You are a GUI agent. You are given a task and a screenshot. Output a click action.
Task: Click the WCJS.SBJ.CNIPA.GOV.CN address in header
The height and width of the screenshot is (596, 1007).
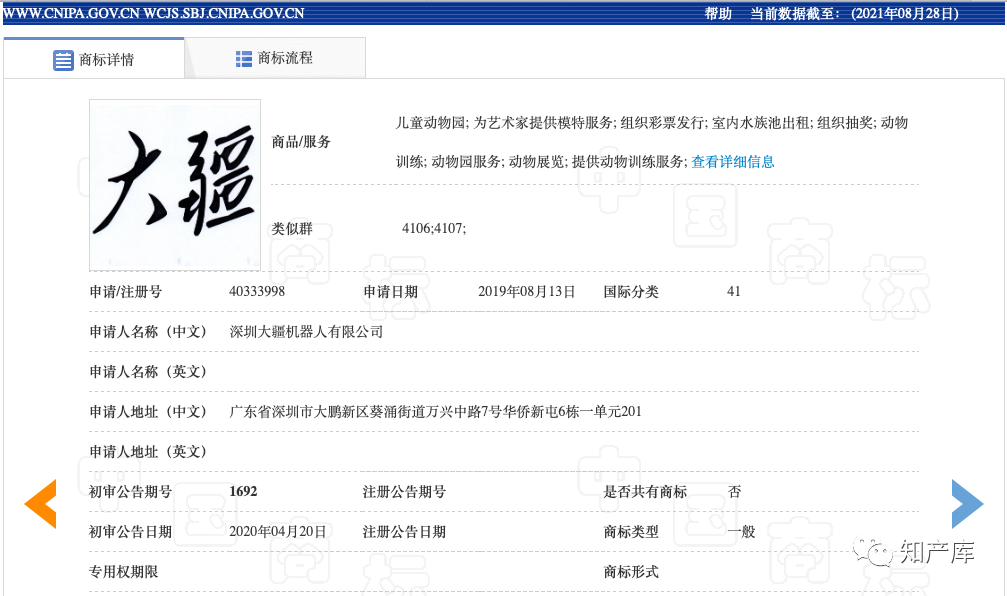(225, 13)
